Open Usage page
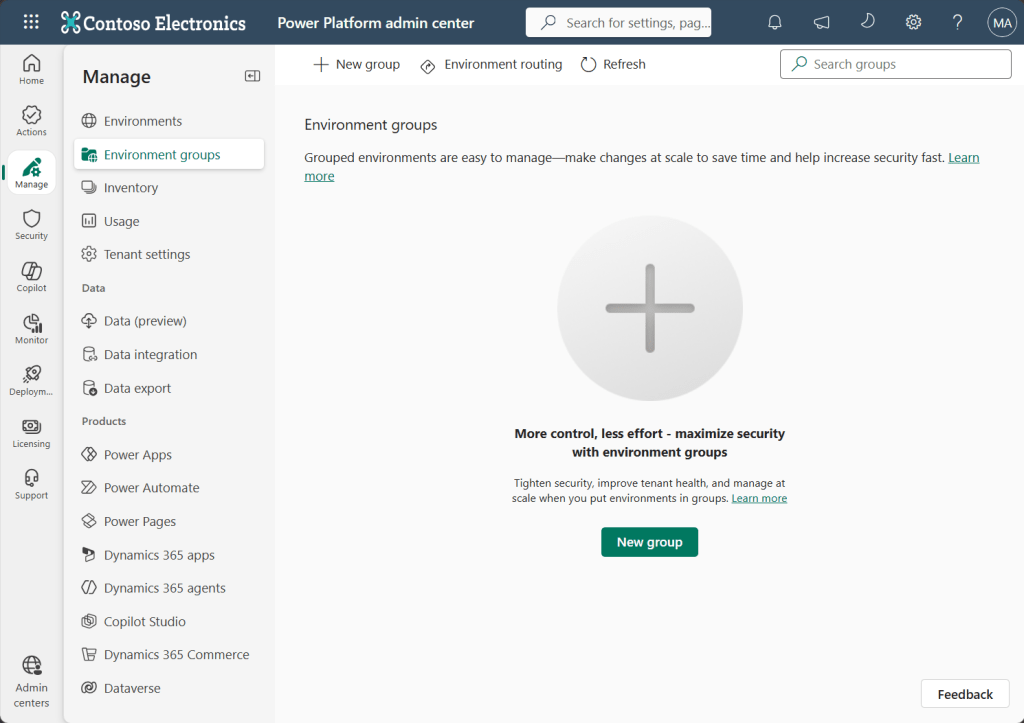The height and width of the screenshot is (723, 1024). click(x=169, y=221)
